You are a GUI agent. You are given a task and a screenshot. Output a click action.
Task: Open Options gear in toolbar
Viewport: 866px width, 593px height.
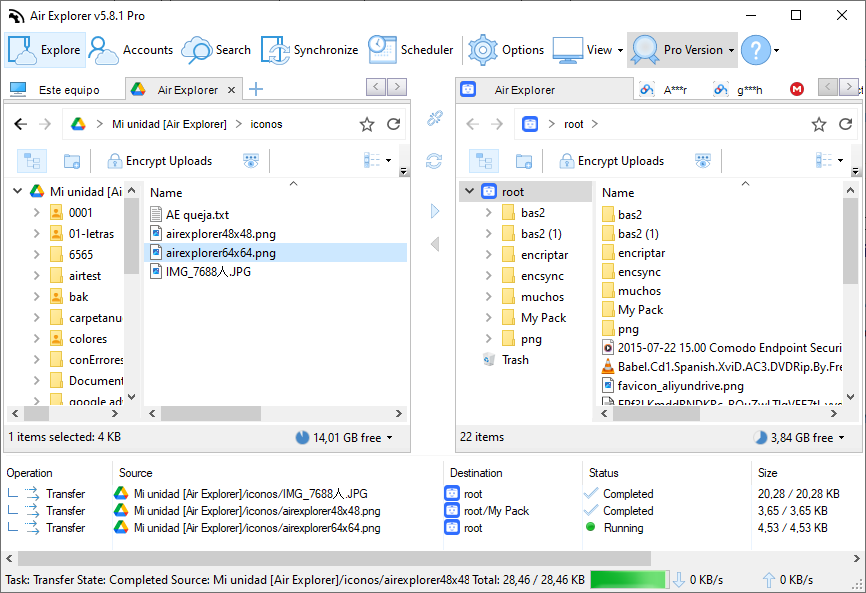coord(507,50)
